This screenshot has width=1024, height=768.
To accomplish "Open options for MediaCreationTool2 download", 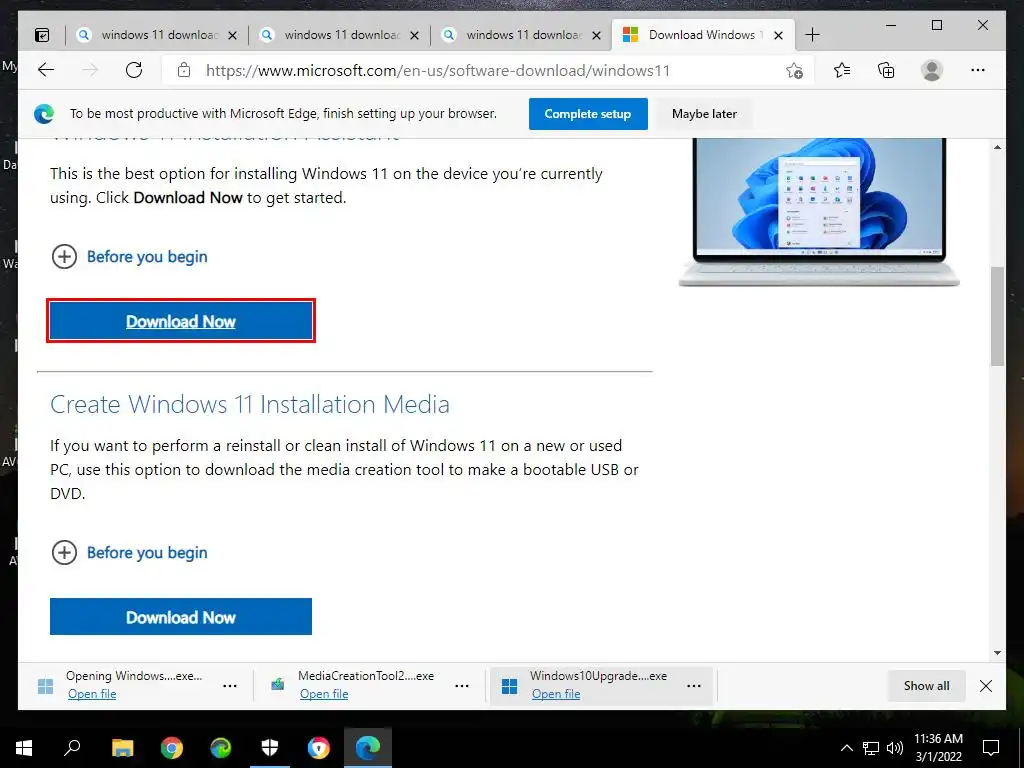I will 462,686.
